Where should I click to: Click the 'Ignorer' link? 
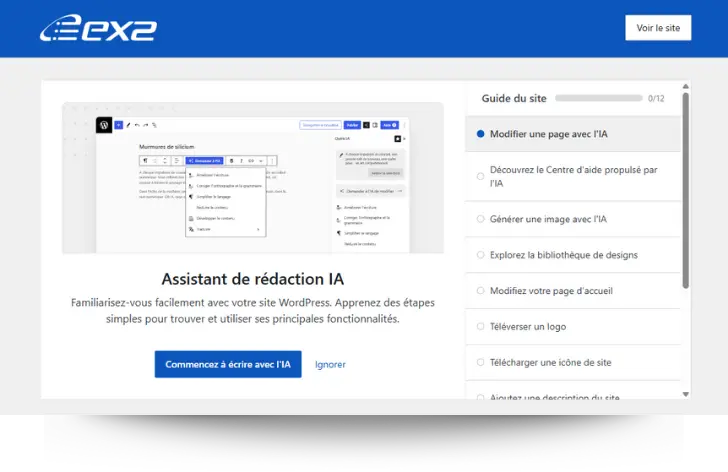point(330,364)
